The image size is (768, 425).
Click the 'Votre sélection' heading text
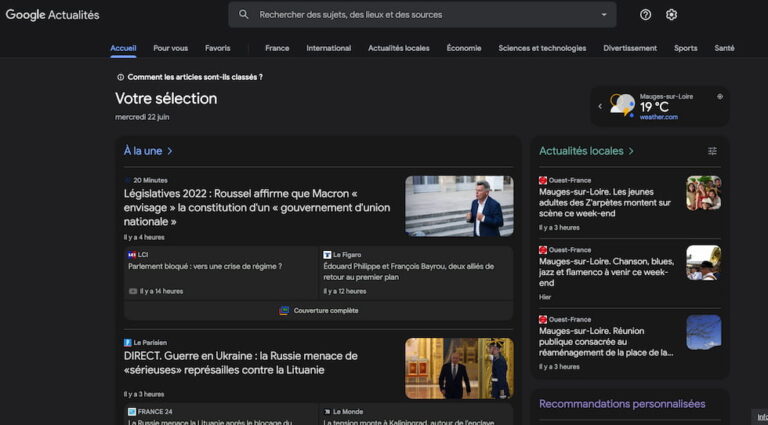(x=166, y=98)
